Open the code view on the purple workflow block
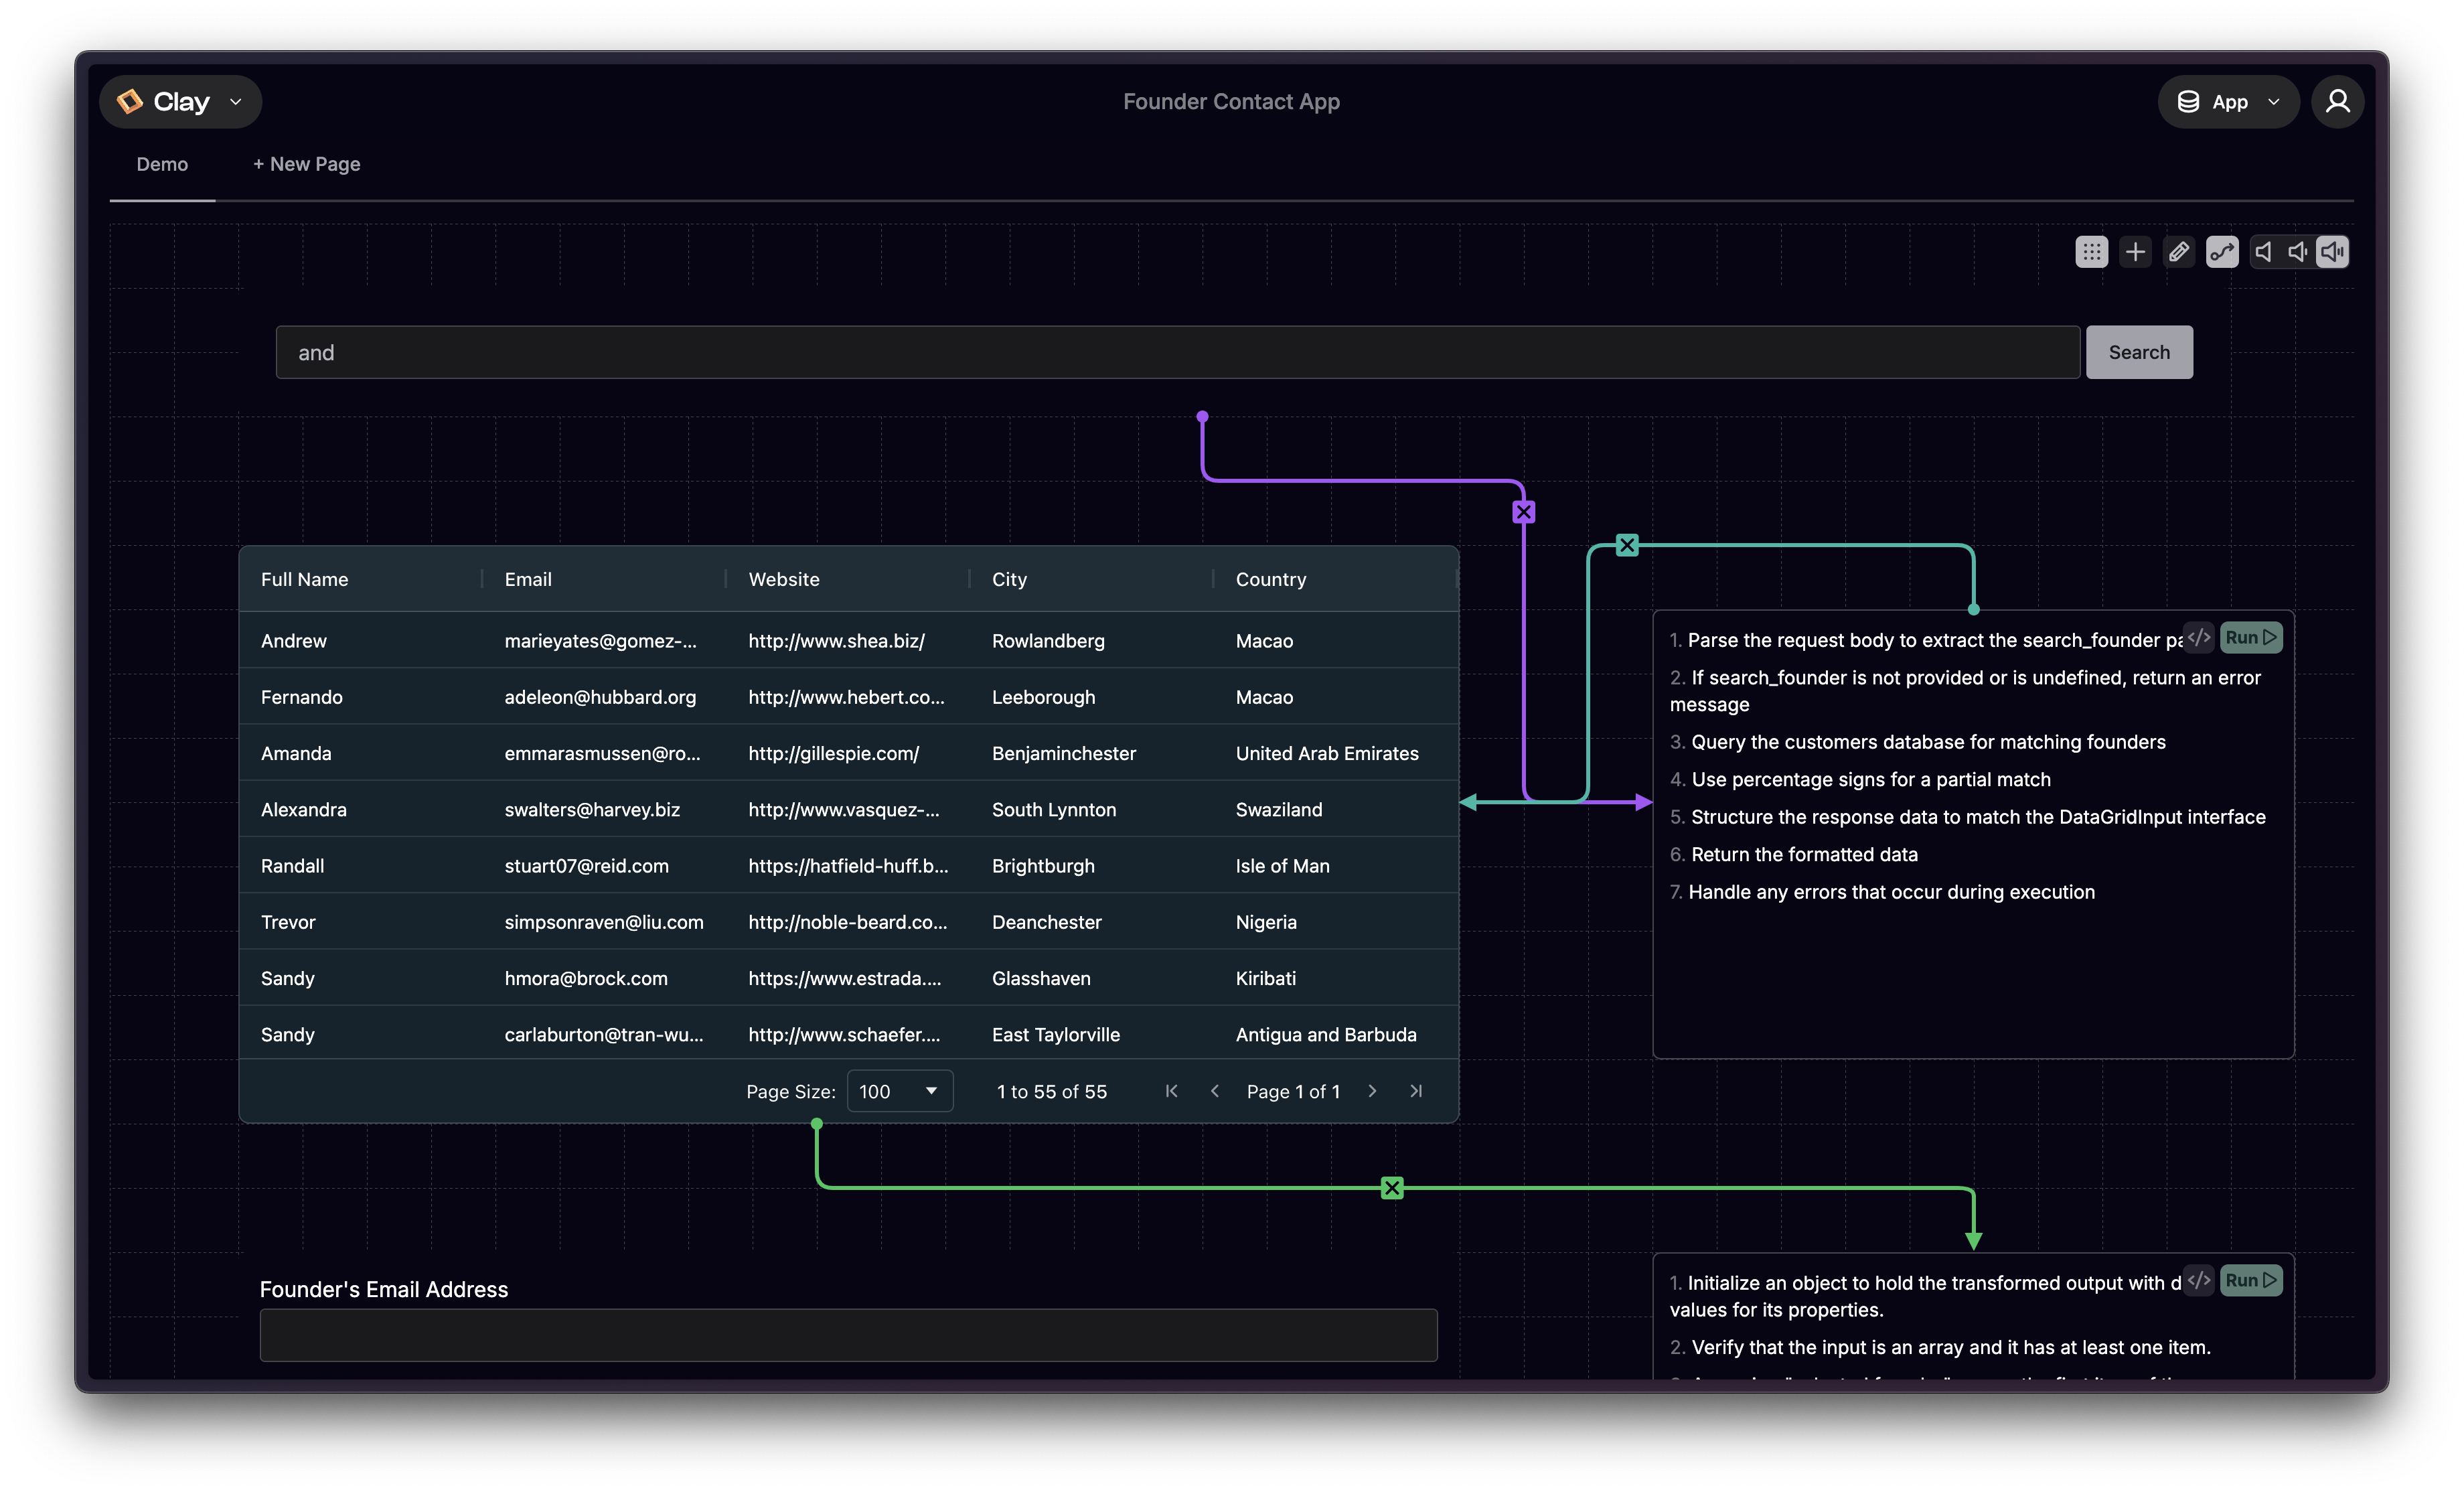Viewport: 2464px width, 1492px height. (2198, 637)
